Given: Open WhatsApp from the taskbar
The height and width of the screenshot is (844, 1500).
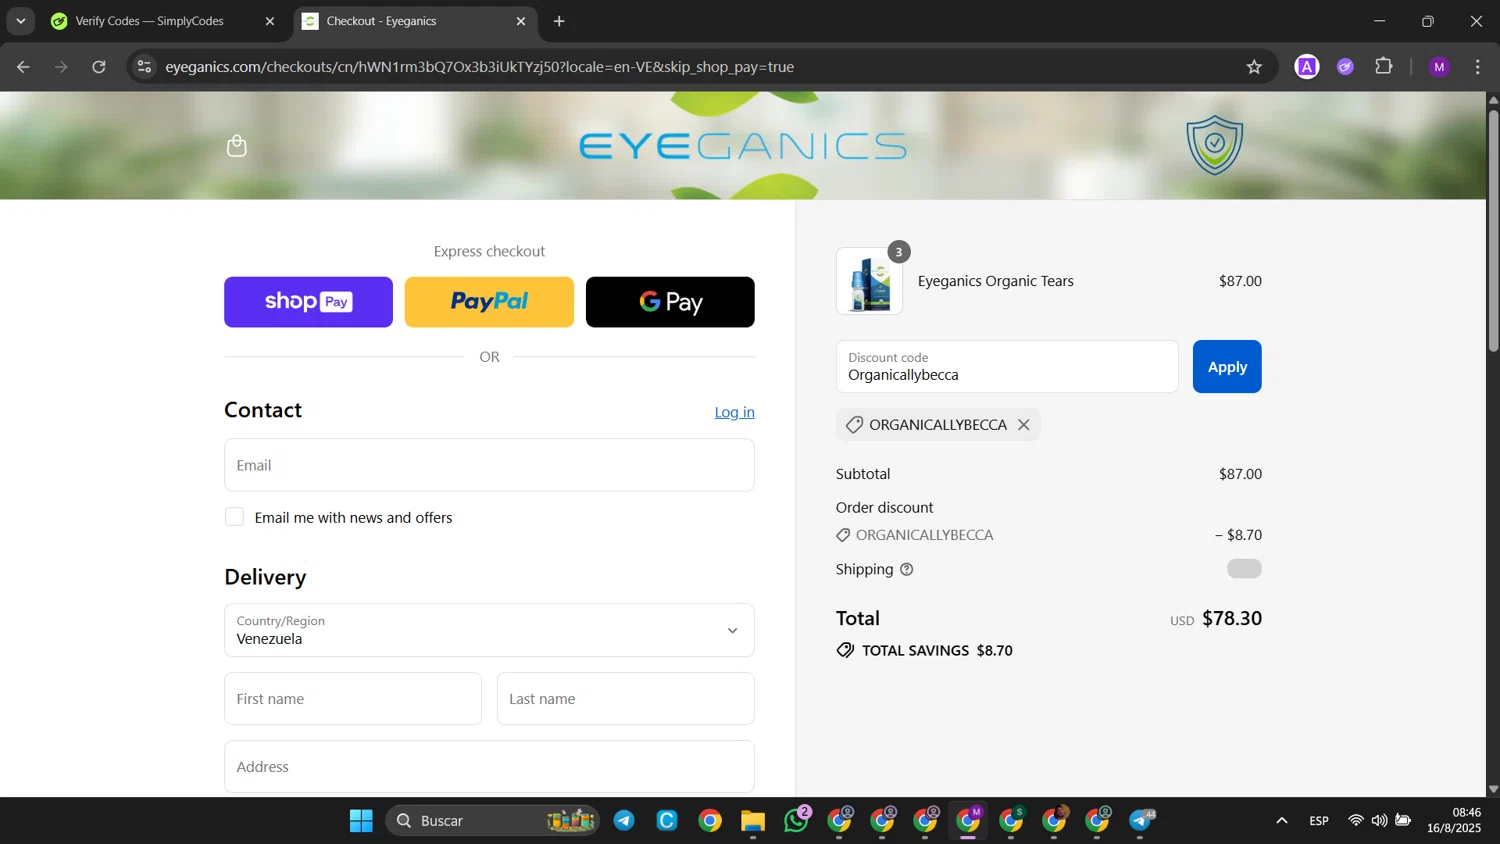Looking at the screenshot, I should click(796, 821).
